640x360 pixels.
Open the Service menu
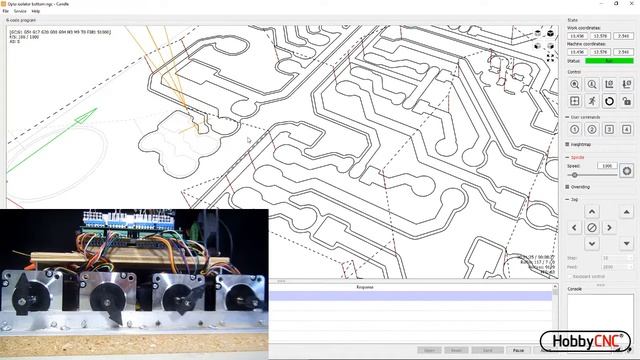[20, 11]
